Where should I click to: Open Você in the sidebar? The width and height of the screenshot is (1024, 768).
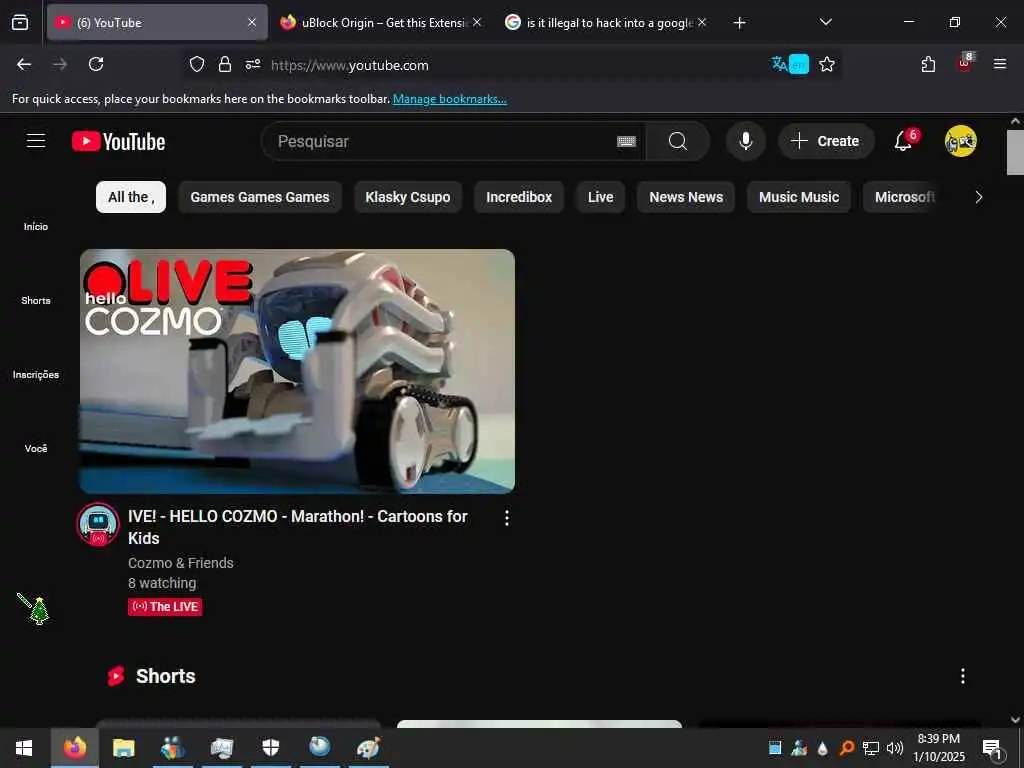(x=36, y=448)
